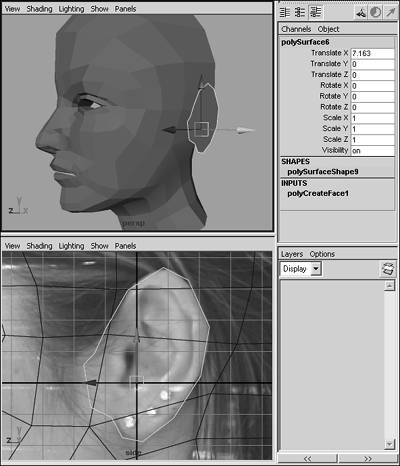Click the arrow hyperbolic icon
Screen dimensions: 400x466
click(390, 13)
